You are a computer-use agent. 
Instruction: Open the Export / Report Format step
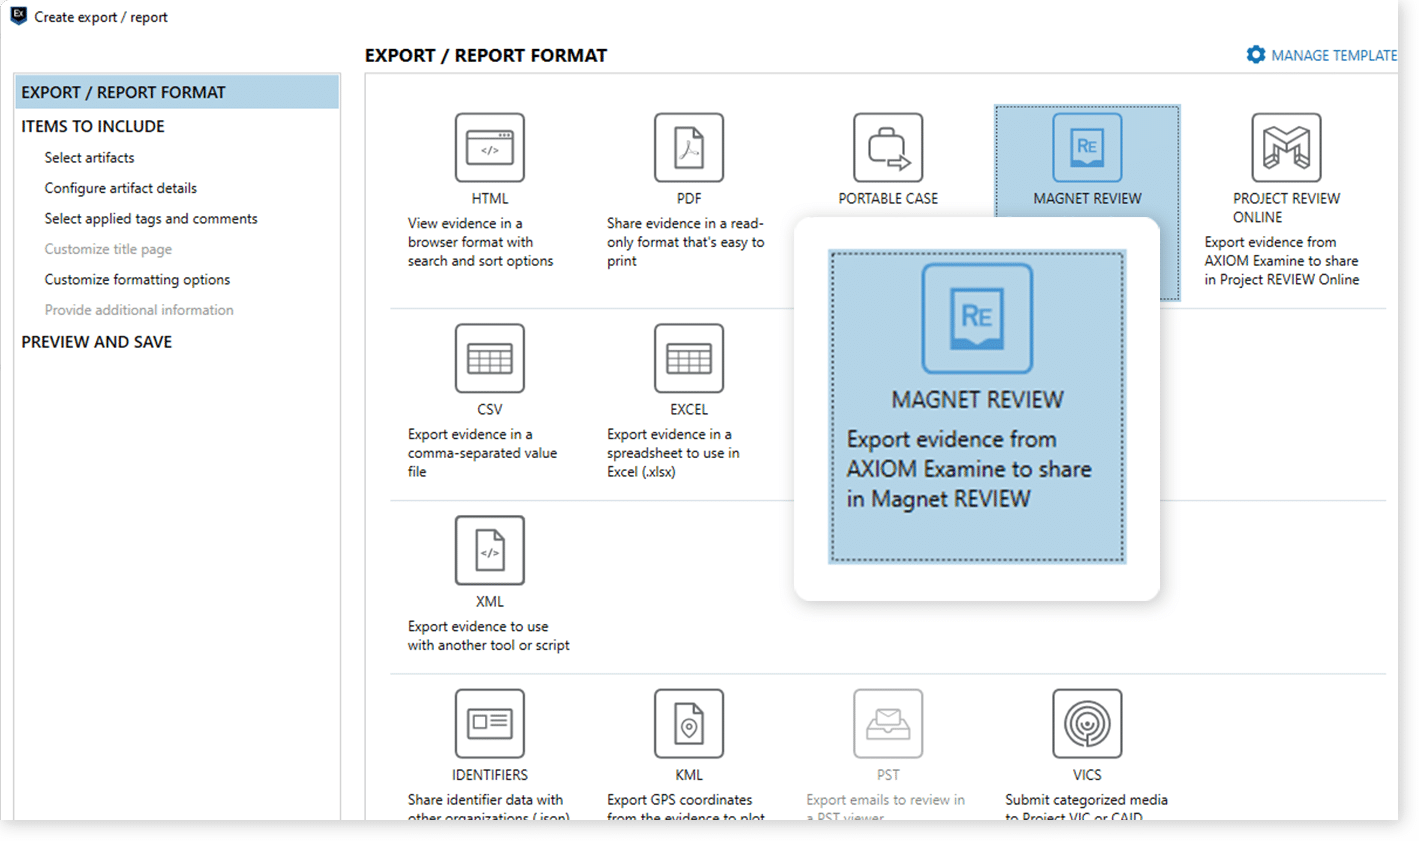click(177, 92)
